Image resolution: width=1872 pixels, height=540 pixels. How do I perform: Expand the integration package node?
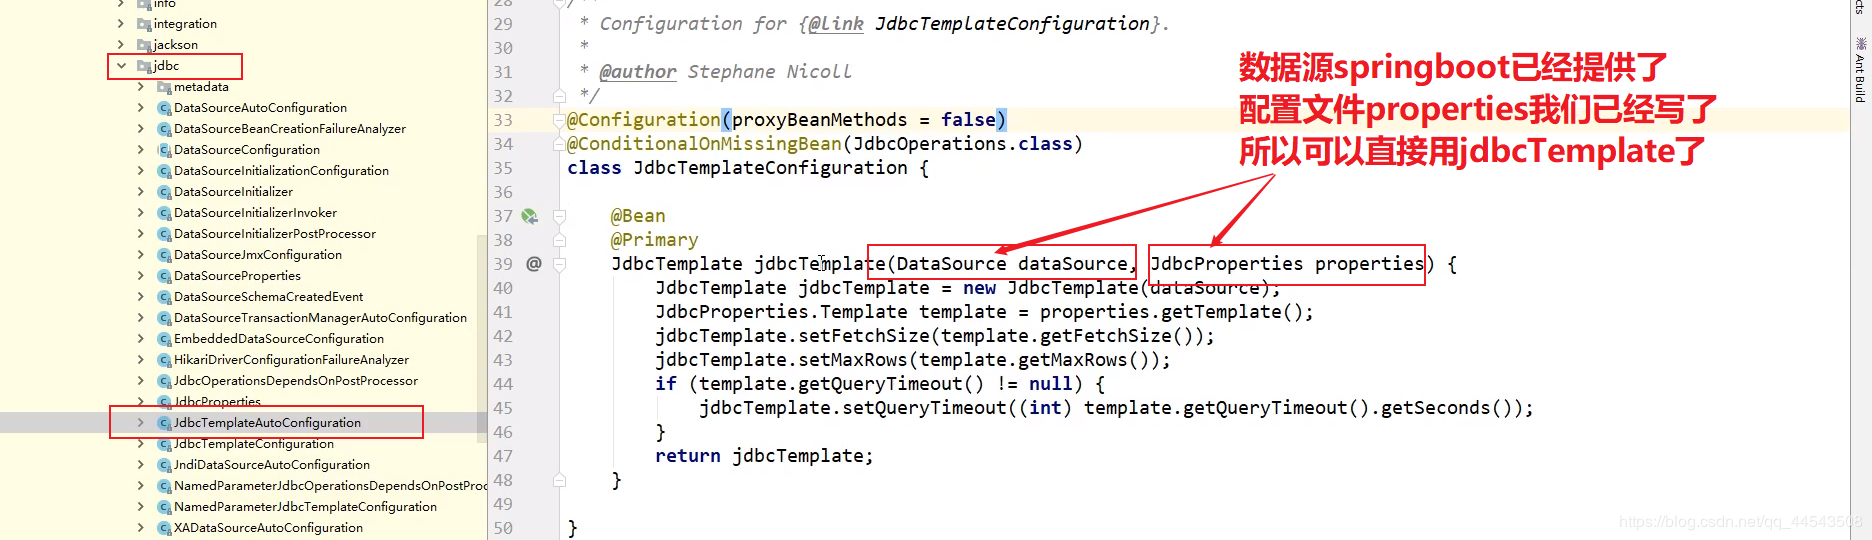[x=121, y=24]
